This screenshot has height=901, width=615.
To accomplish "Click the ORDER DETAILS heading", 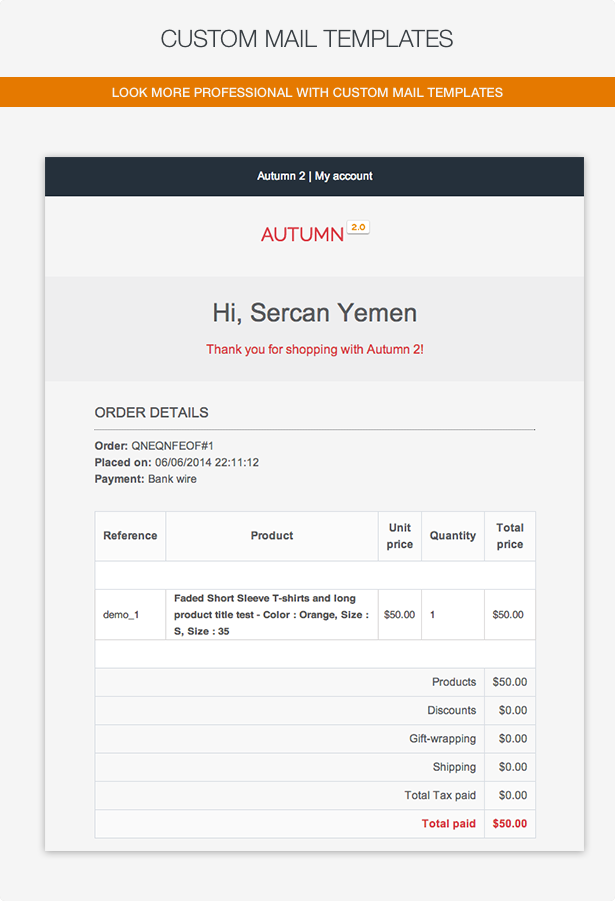I will coord(151,413).
